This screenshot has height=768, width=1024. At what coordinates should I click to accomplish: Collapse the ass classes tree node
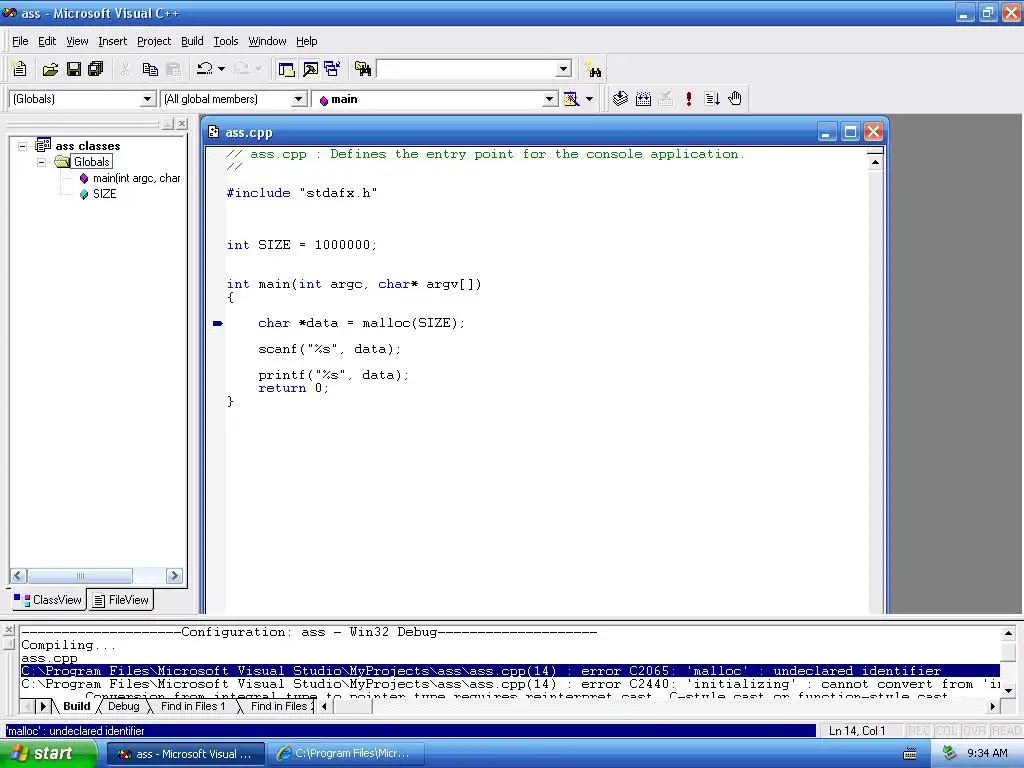[23, 146]
